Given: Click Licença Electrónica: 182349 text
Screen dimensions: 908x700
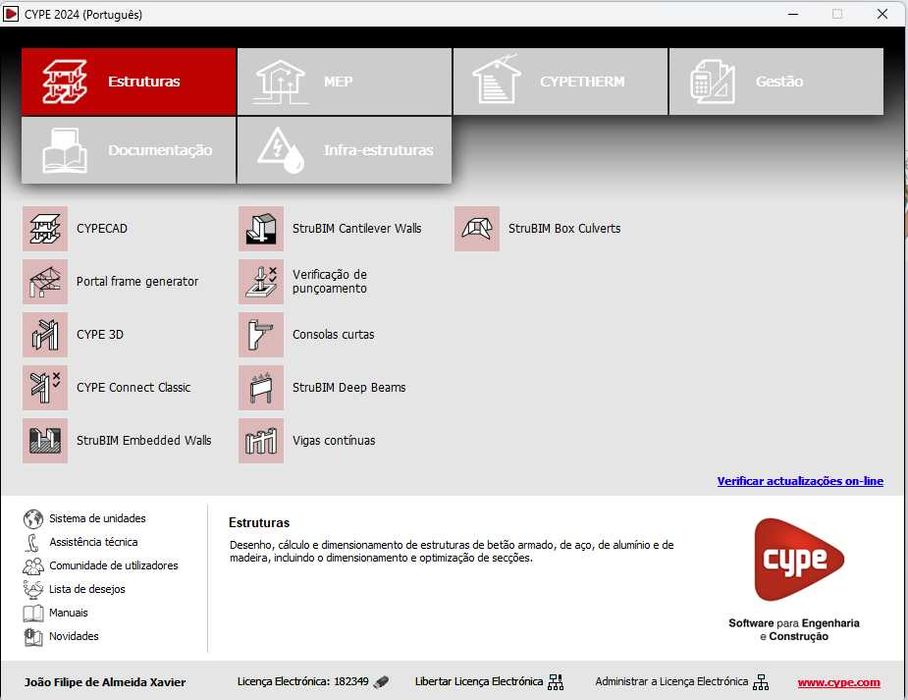Looking at the screenshot, I should coord(303,681).
